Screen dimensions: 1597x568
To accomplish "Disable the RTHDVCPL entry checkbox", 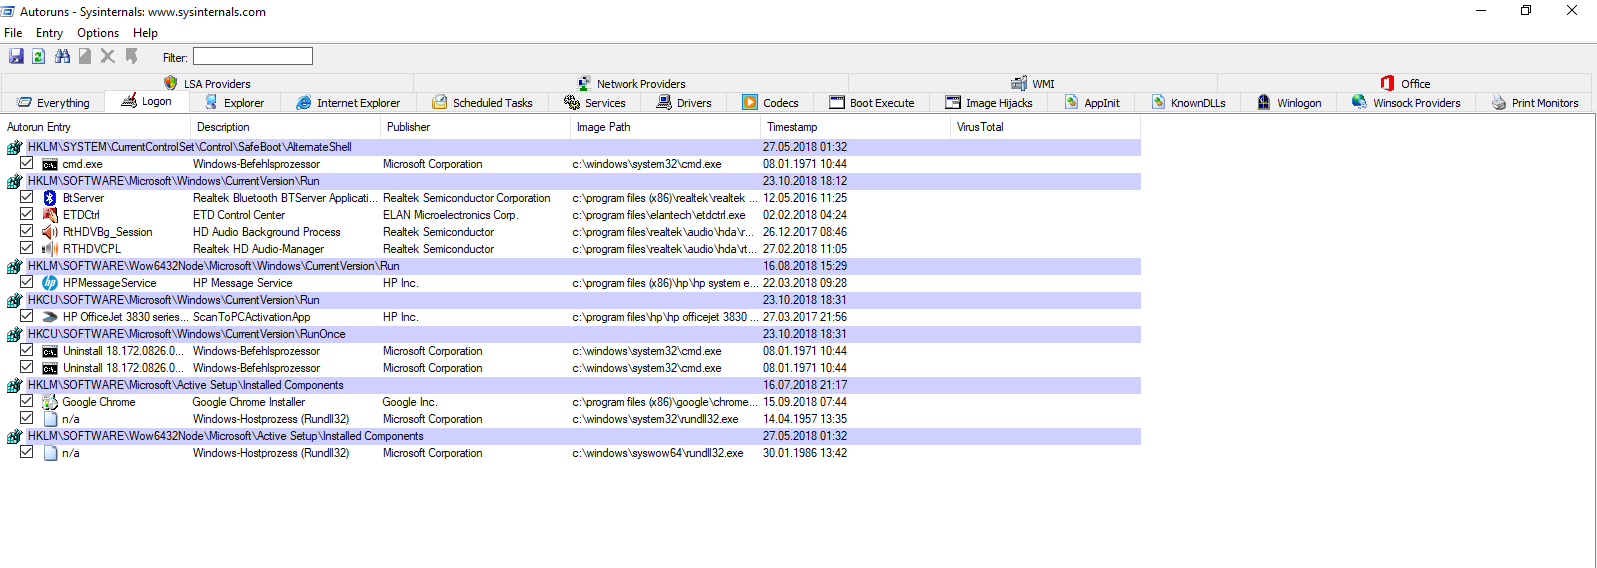I will pos(27,248).
